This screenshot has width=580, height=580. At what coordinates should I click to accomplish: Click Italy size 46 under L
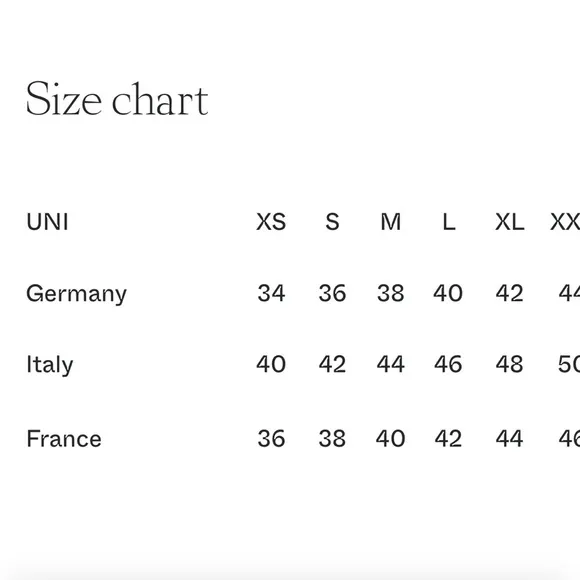tap(448, 364)
